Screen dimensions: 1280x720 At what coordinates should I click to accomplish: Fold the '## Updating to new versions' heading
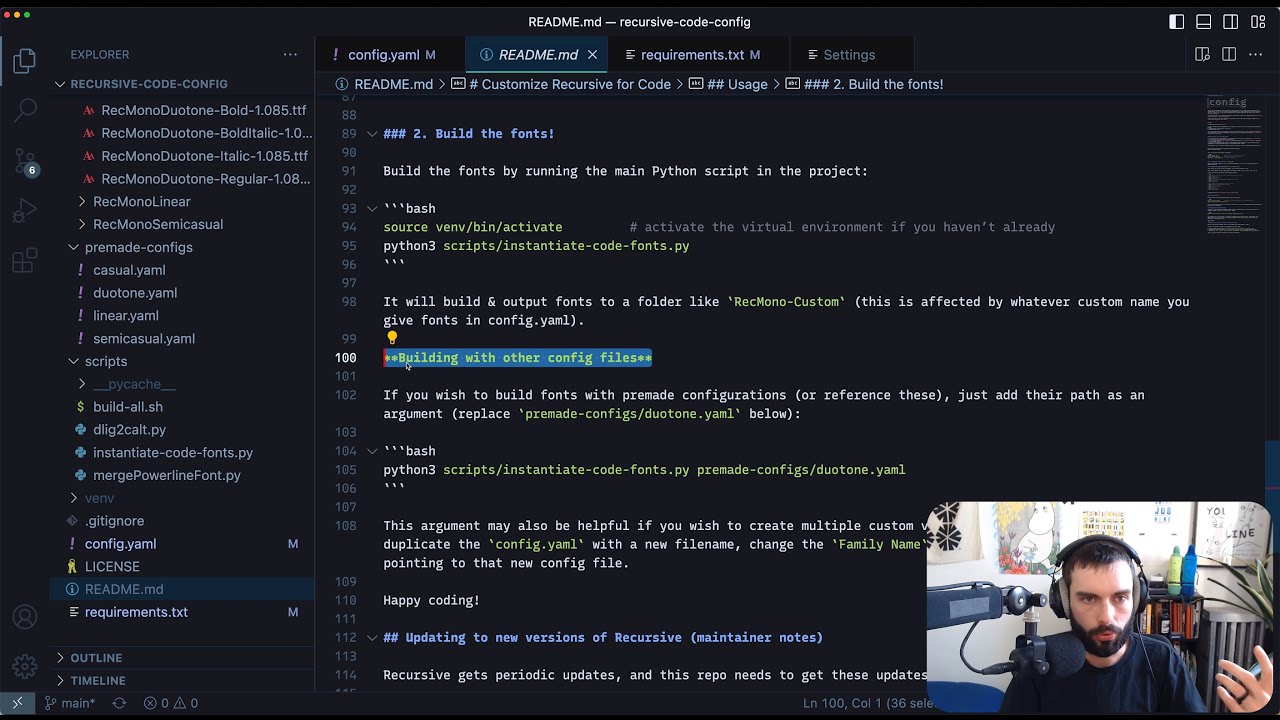(372, 638)
